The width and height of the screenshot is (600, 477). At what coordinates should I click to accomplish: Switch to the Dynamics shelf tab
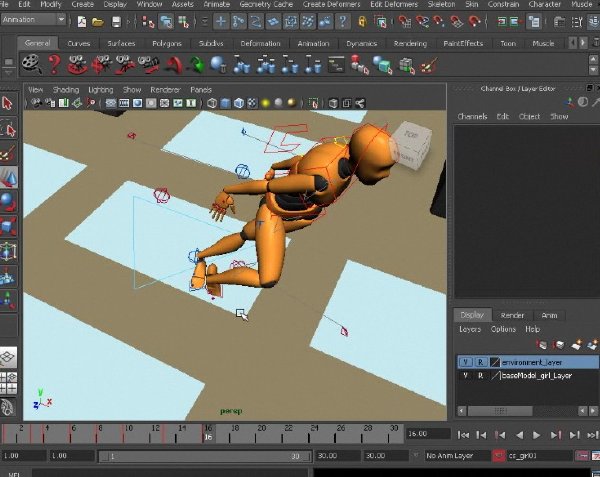tap(362, 43)
